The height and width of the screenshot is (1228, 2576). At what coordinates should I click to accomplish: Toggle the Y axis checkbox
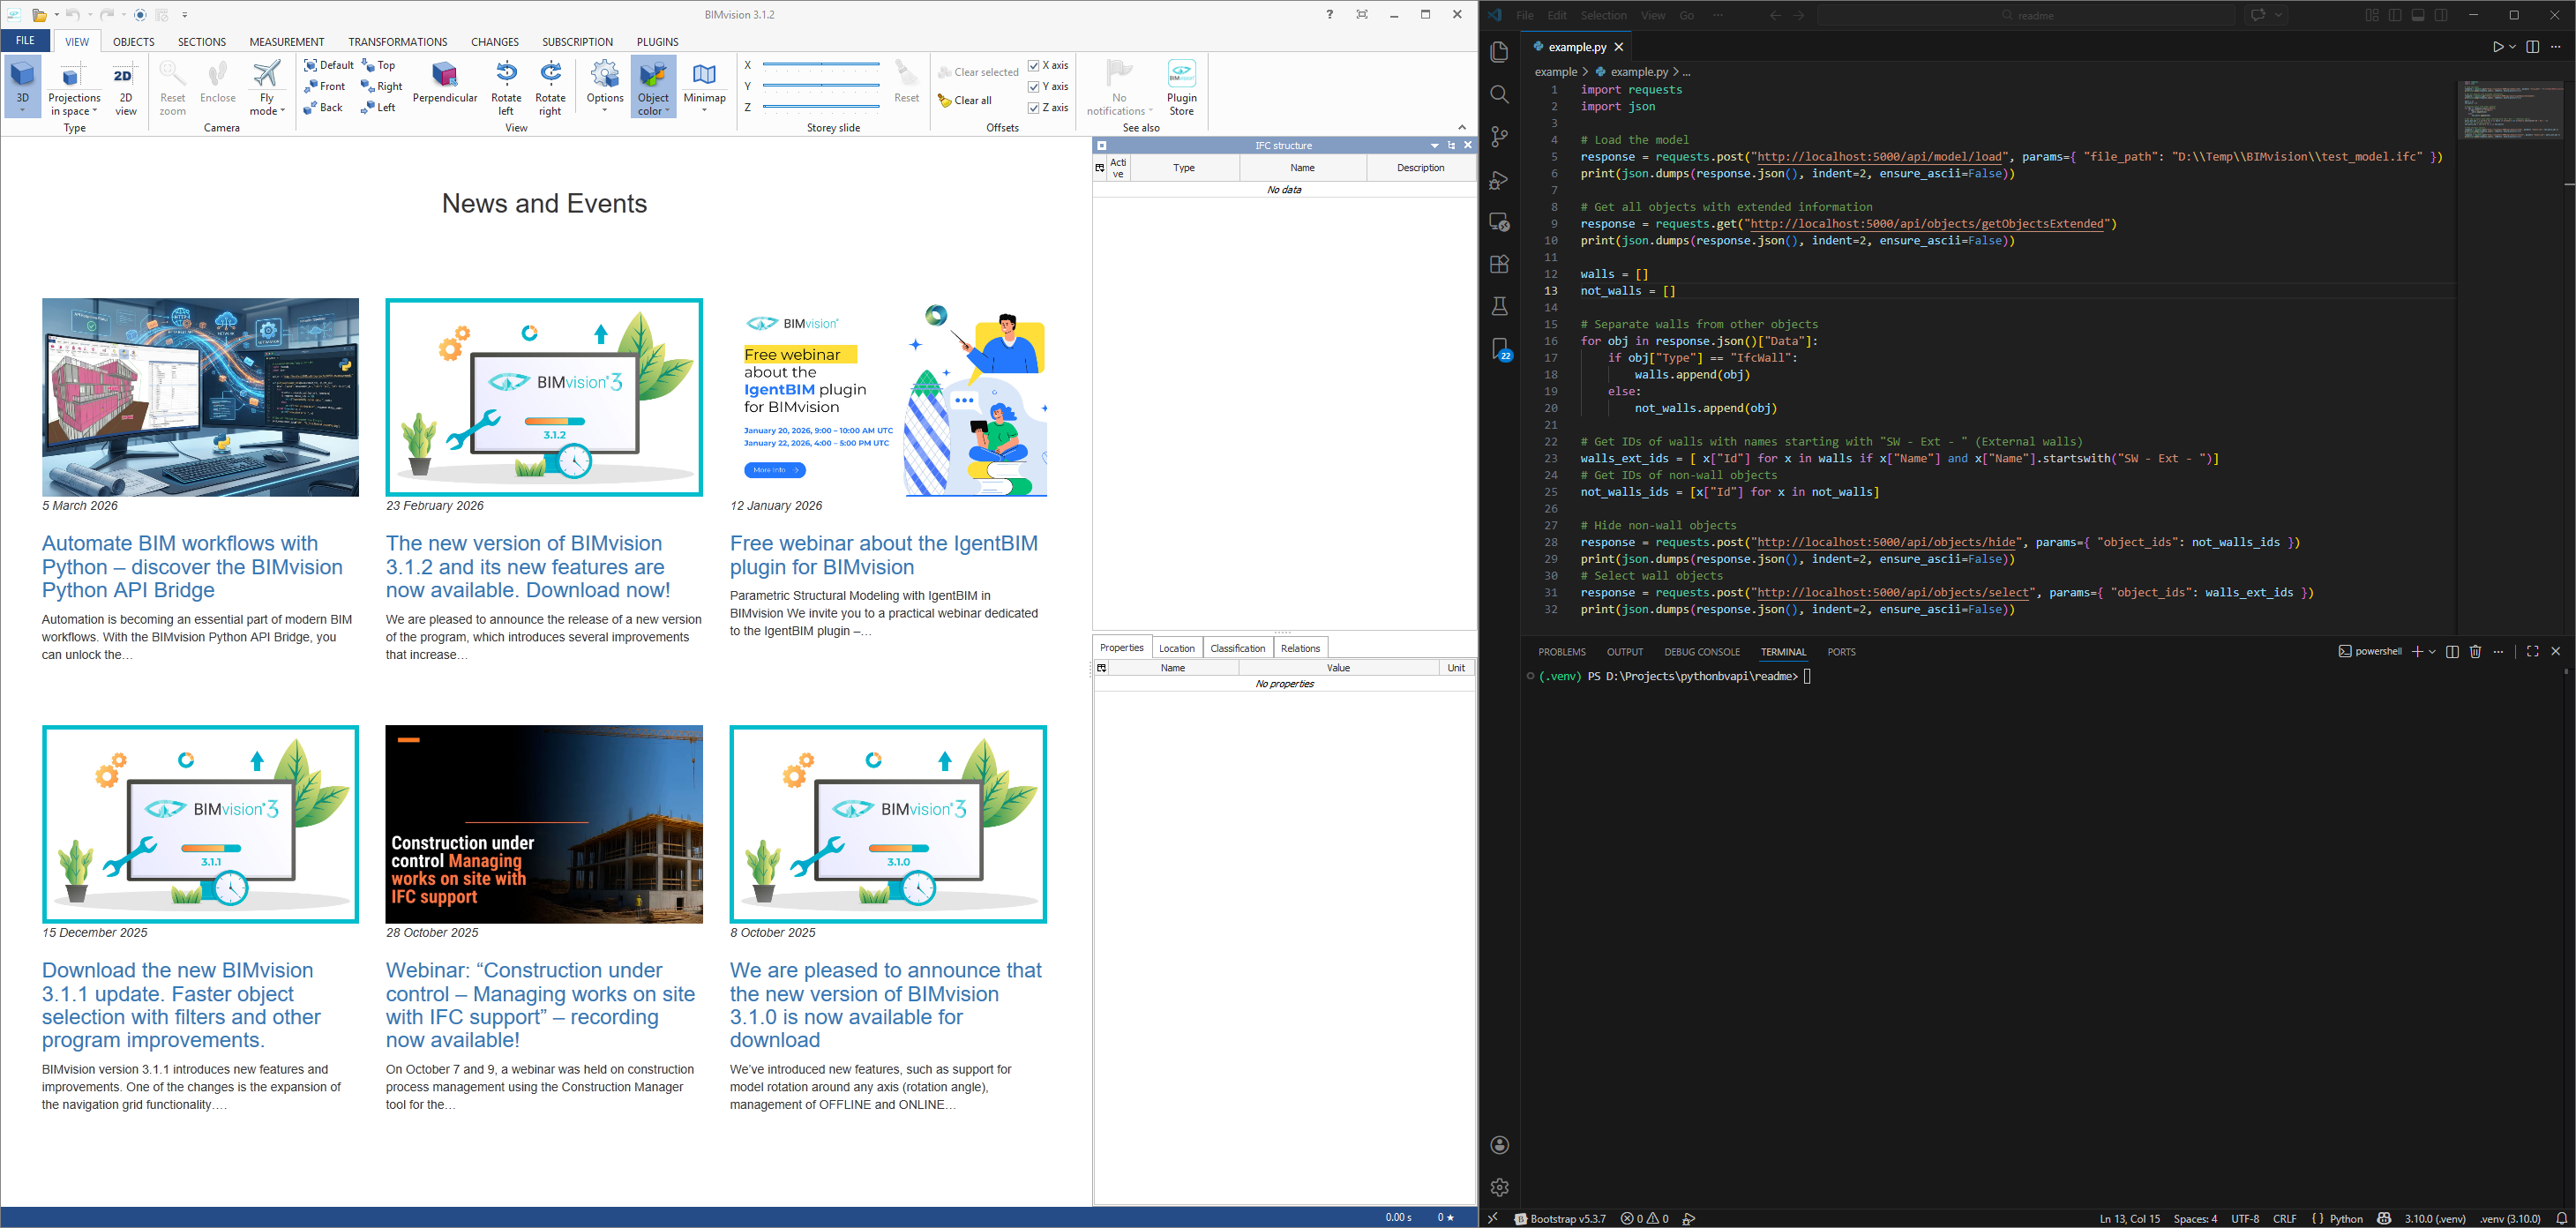tap(1034, 86)
